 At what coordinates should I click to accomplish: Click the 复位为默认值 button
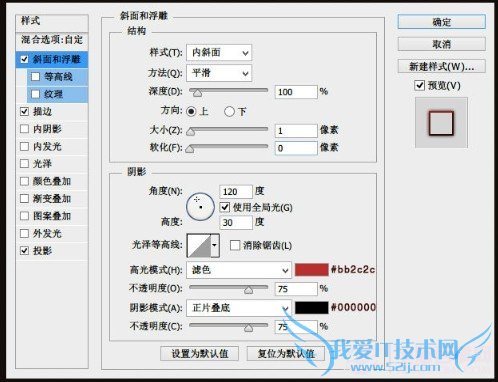coord(286,354)
